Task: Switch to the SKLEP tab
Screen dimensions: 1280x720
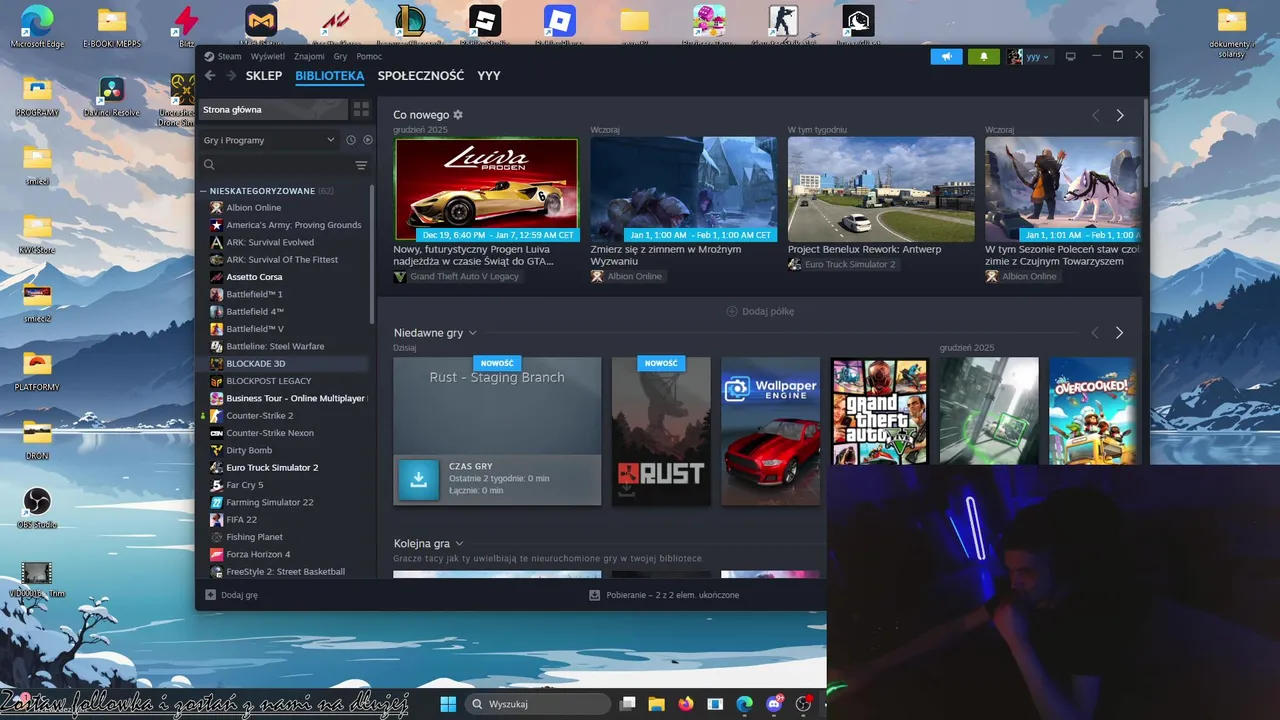Action: pos(264,76)
